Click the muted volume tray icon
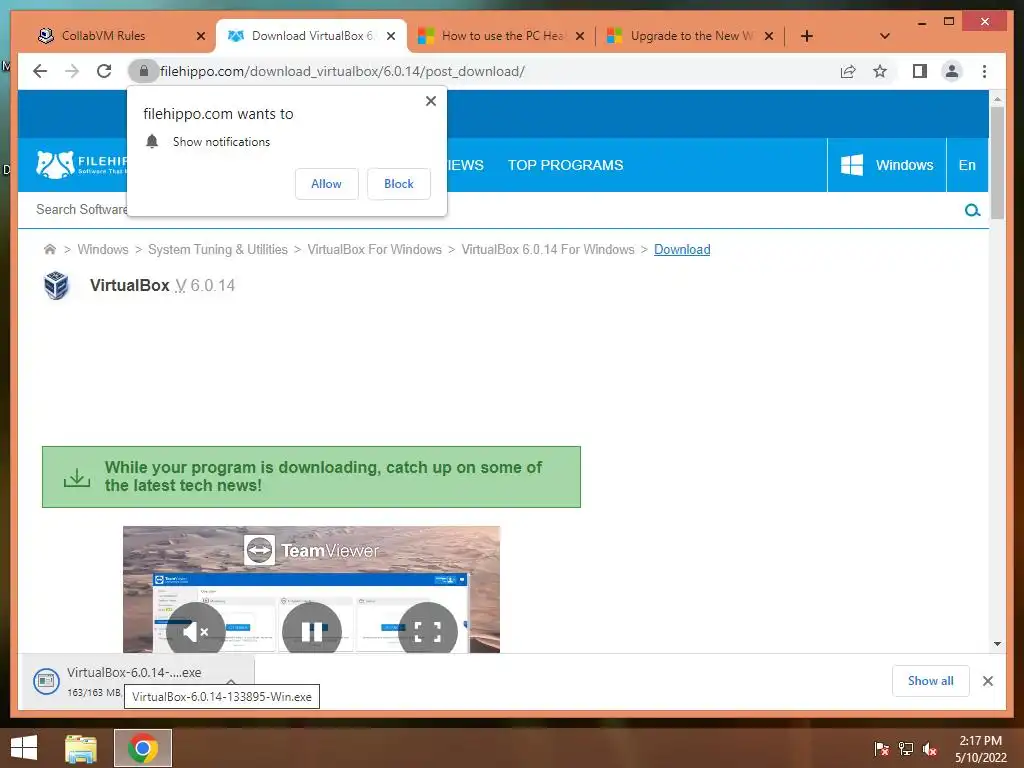The height and width of the screenshot is (768, 1024). pyautogui.click(x=930, y=749)
